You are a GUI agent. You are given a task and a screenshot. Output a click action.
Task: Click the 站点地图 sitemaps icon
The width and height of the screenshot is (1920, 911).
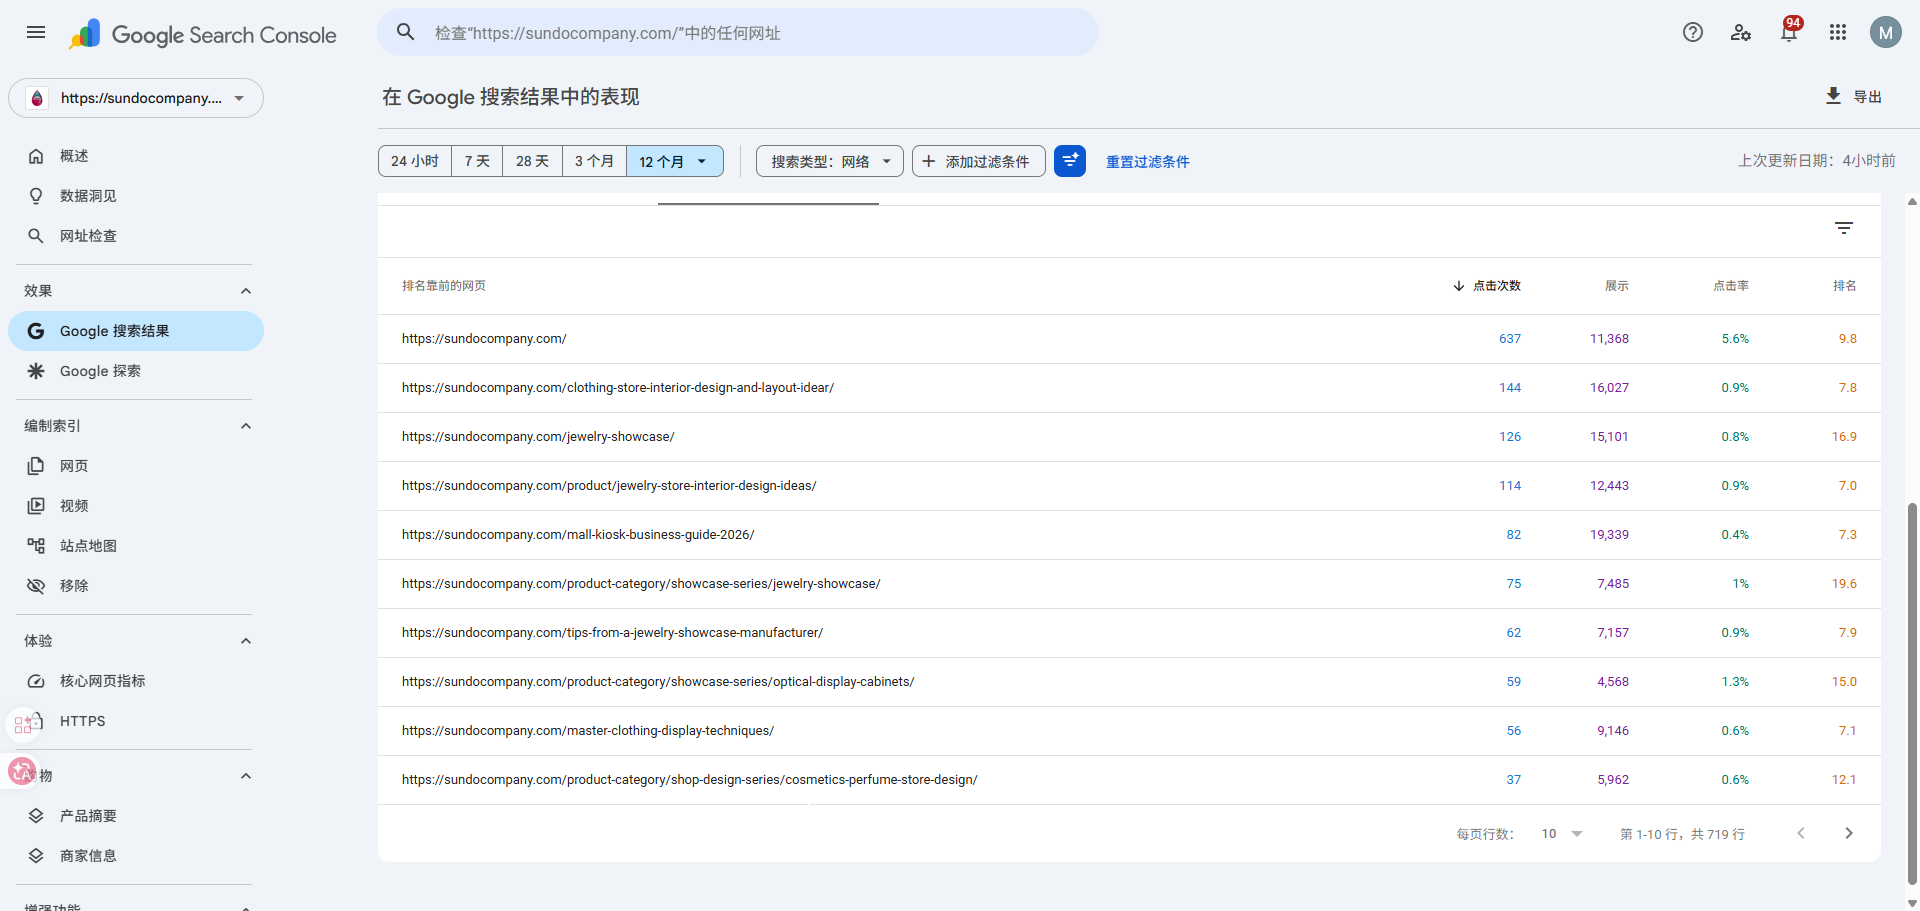click(x=36, y=546)
